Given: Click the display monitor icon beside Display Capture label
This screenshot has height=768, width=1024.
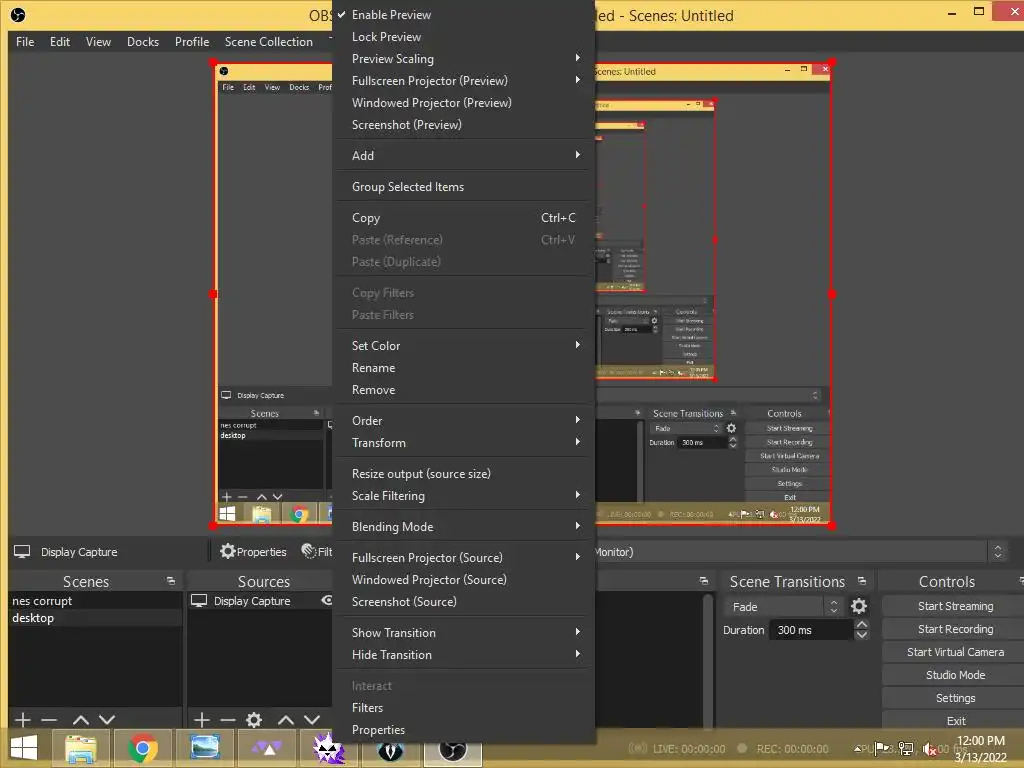Looking at the screenshot, I should pos(22,551).
